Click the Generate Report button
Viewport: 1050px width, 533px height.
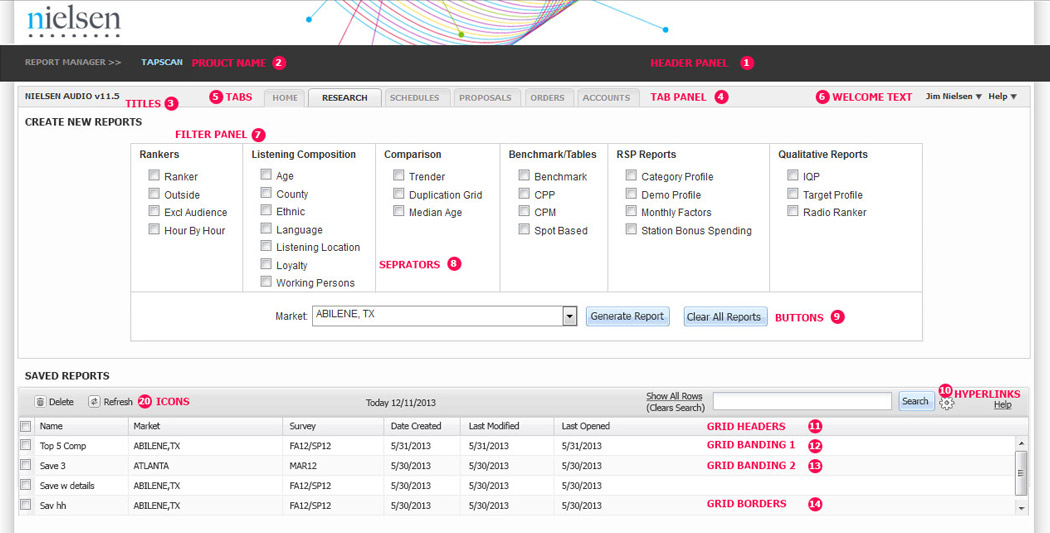627,316
